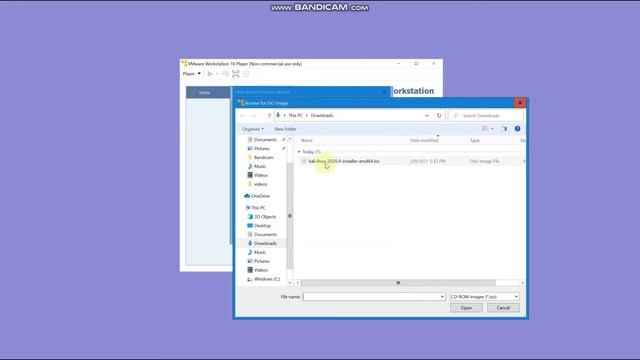This screenshot has width=640, height=360.
Task: Open the Player menu in VMware
Action: coord(191,74)
